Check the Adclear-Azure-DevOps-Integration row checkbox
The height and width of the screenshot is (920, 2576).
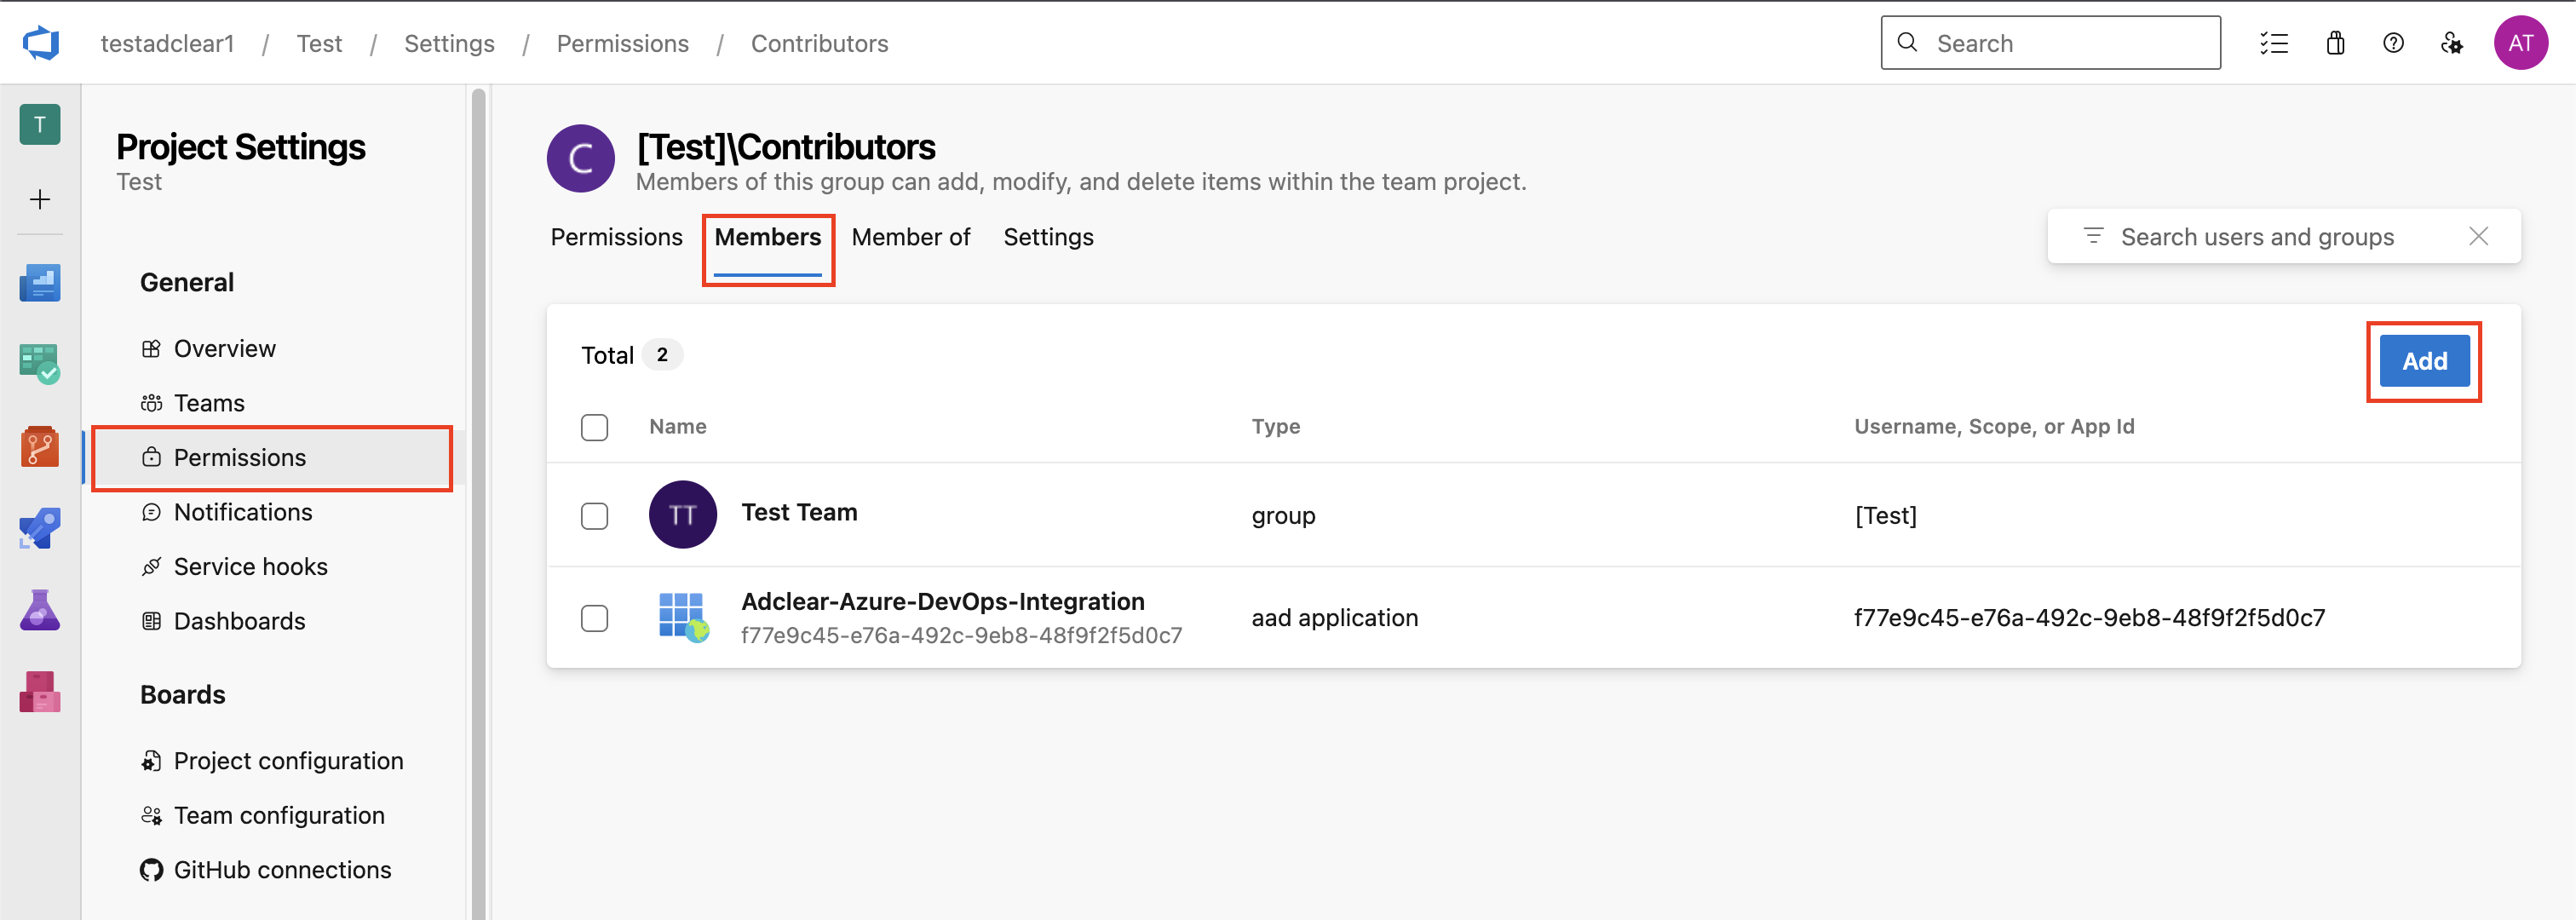tap(594, 617)
